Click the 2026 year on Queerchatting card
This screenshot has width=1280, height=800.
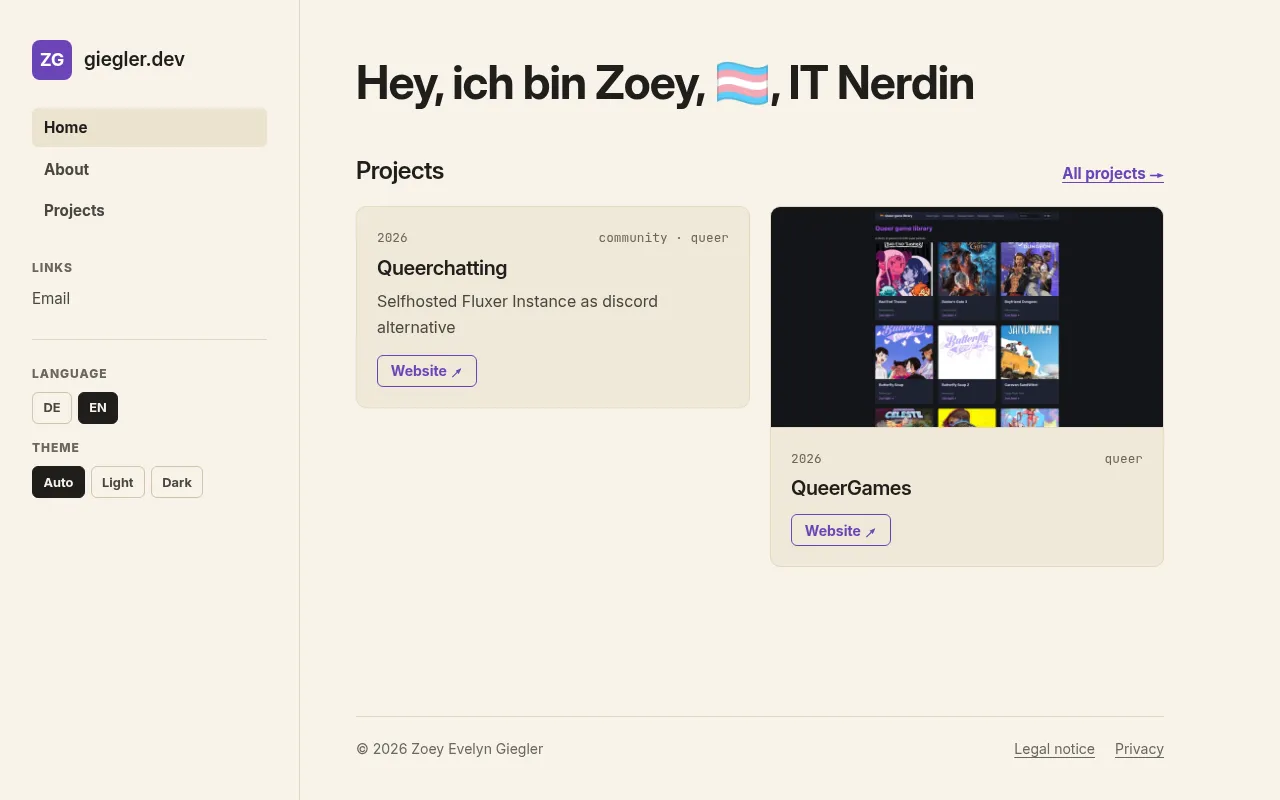[392, 238]
